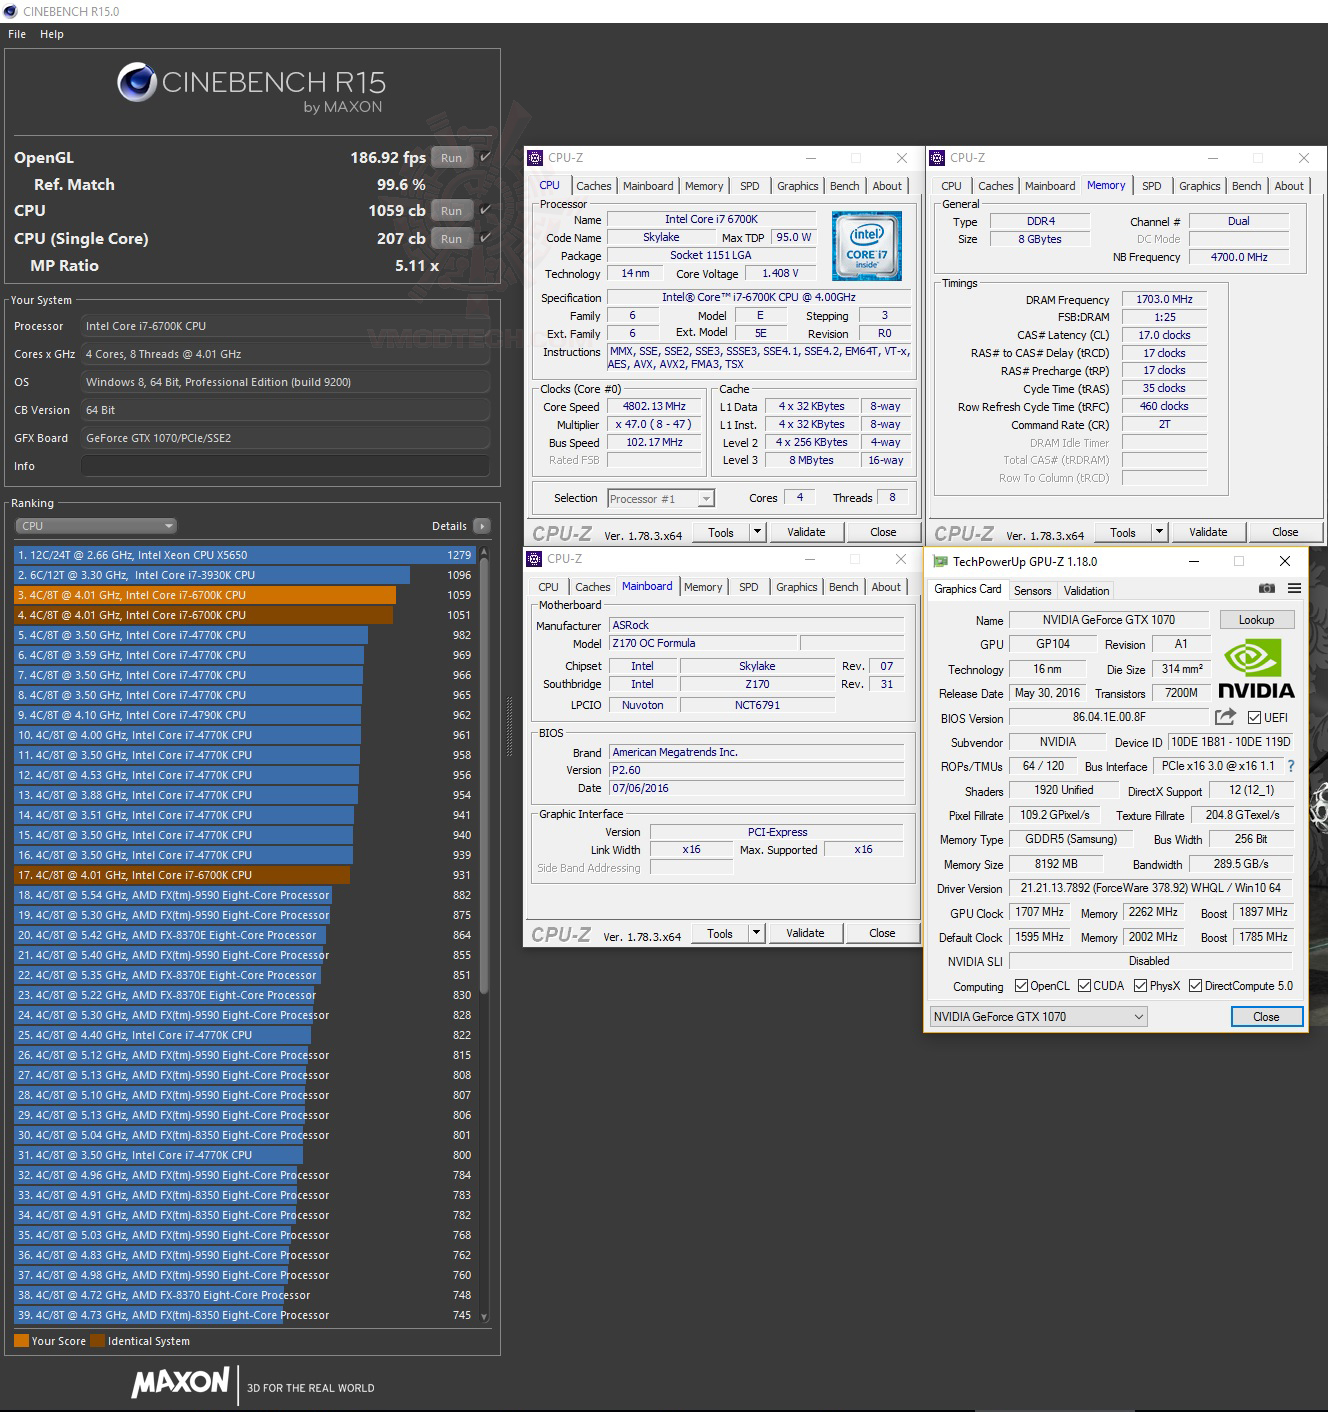Run the CPU benchmark
1328x1412 pixels.
[x=452, y=210]
